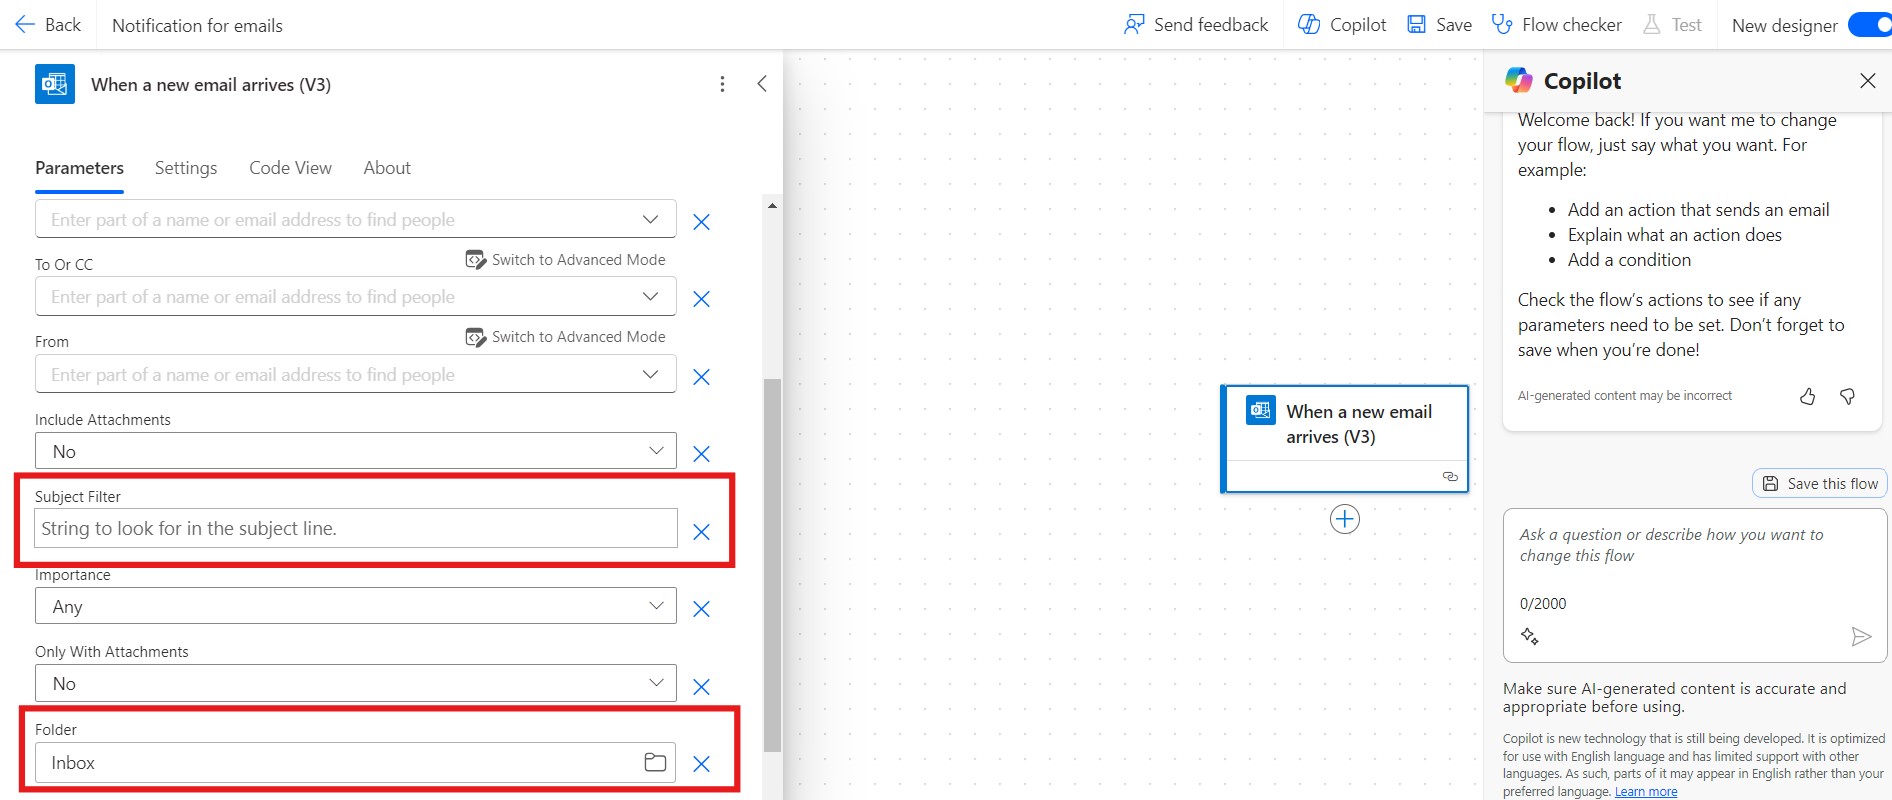Expand the To Or CC dropdown arrow
Image resolution: width=1892 pixels, height=800 pixels.
[650, 296]
